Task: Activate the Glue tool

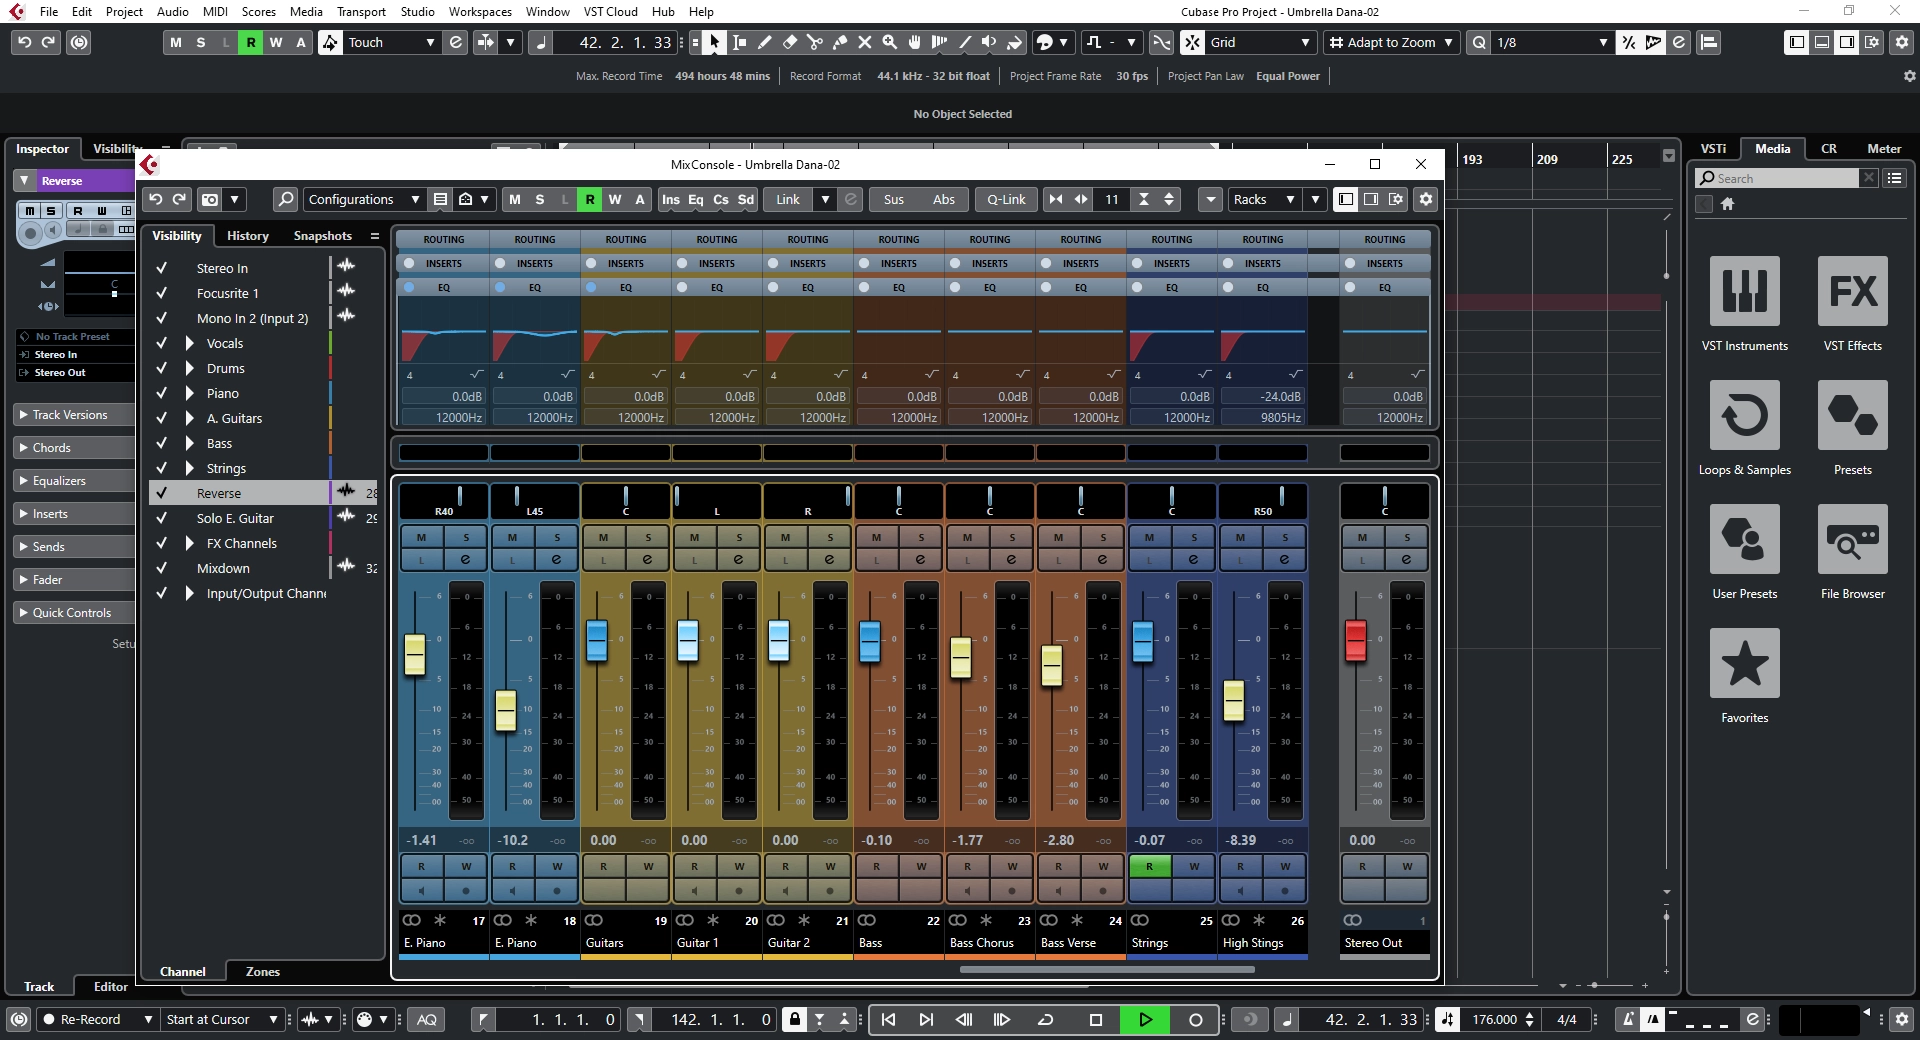Action: click(x=840, y=42)
